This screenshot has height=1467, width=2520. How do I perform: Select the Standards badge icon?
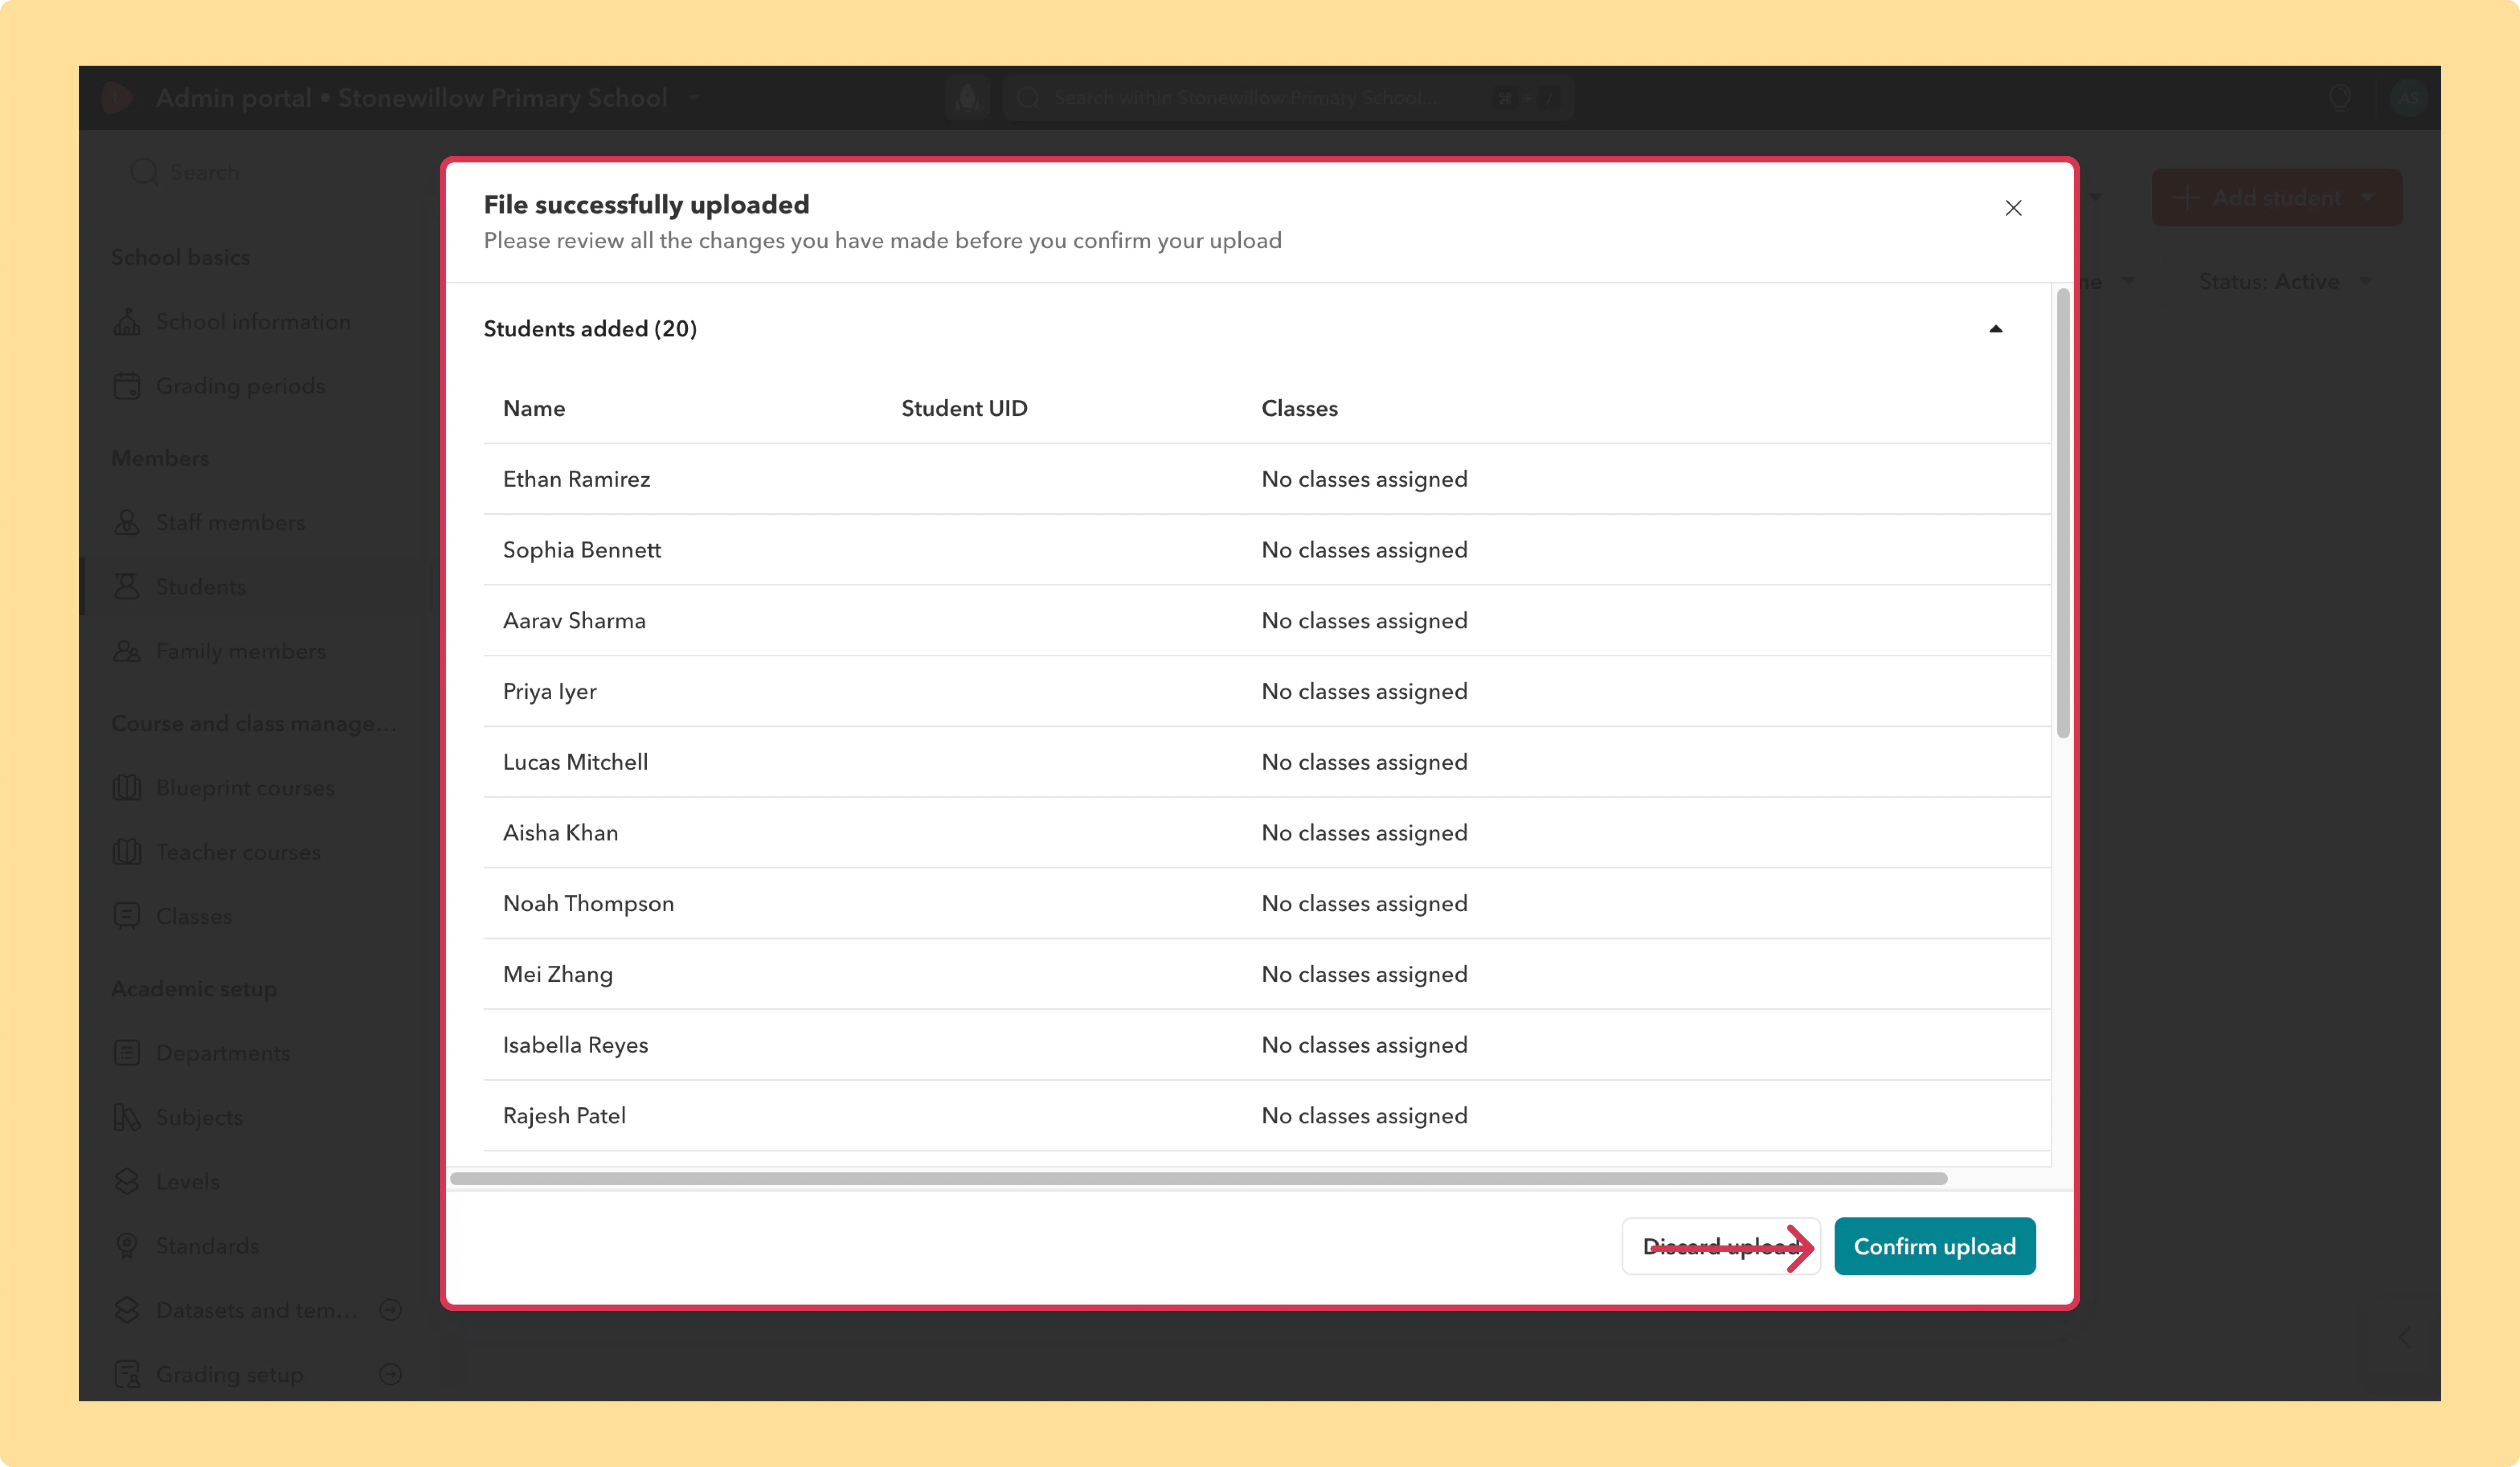point(127,1246)
